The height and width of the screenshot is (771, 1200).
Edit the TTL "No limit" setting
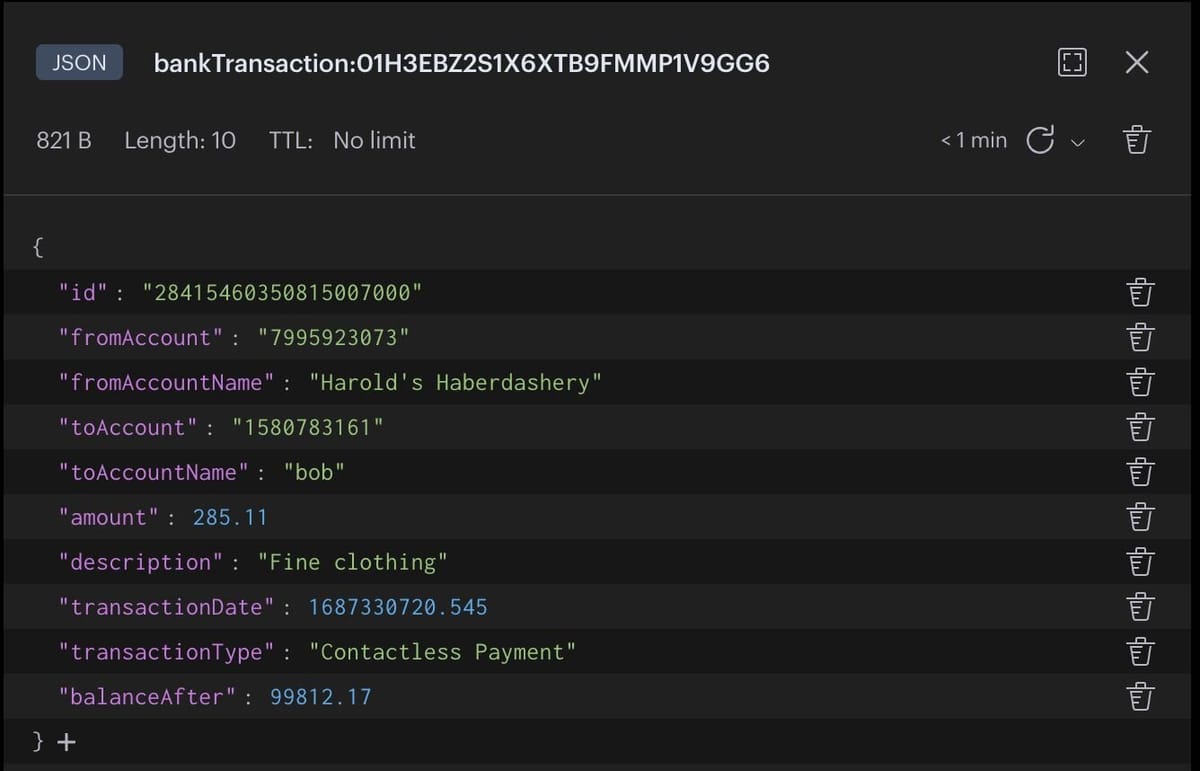click(x=374, y=140)
